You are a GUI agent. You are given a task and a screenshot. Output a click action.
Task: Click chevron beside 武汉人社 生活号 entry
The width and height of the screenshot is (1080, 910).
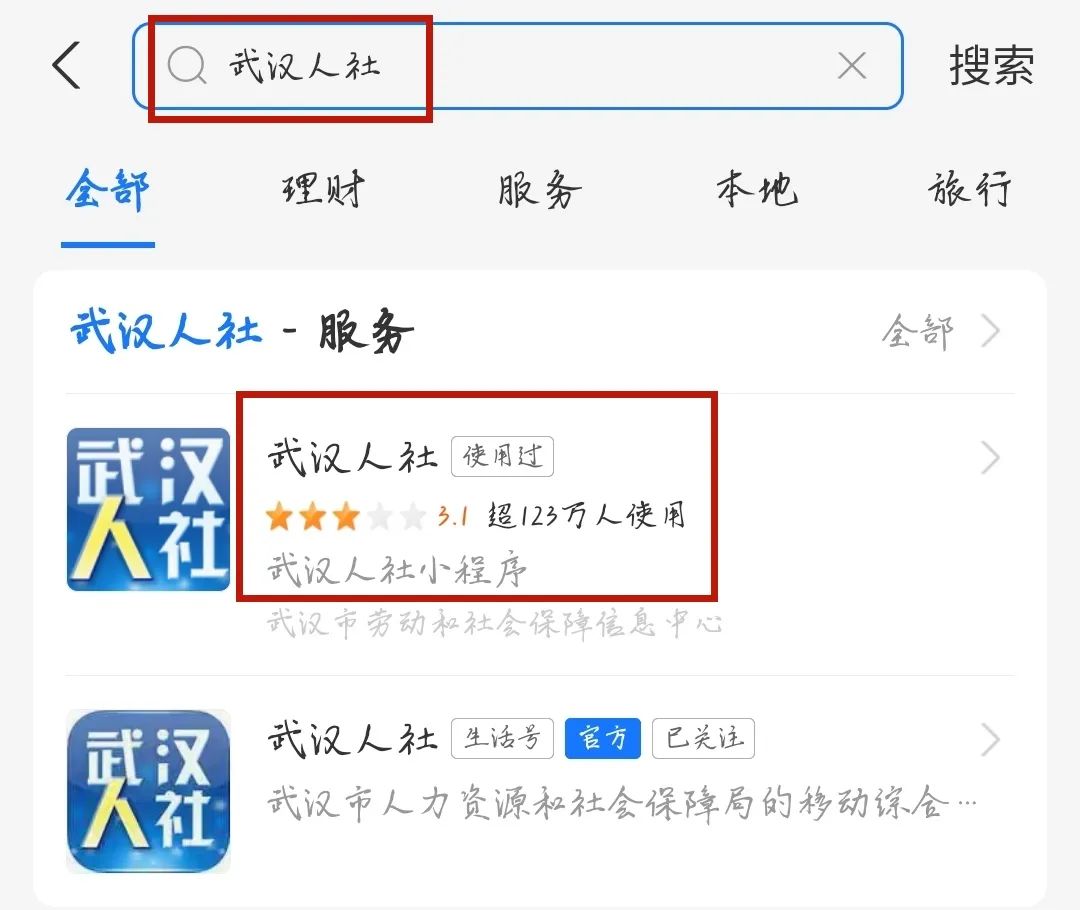[x=990, y=740]
